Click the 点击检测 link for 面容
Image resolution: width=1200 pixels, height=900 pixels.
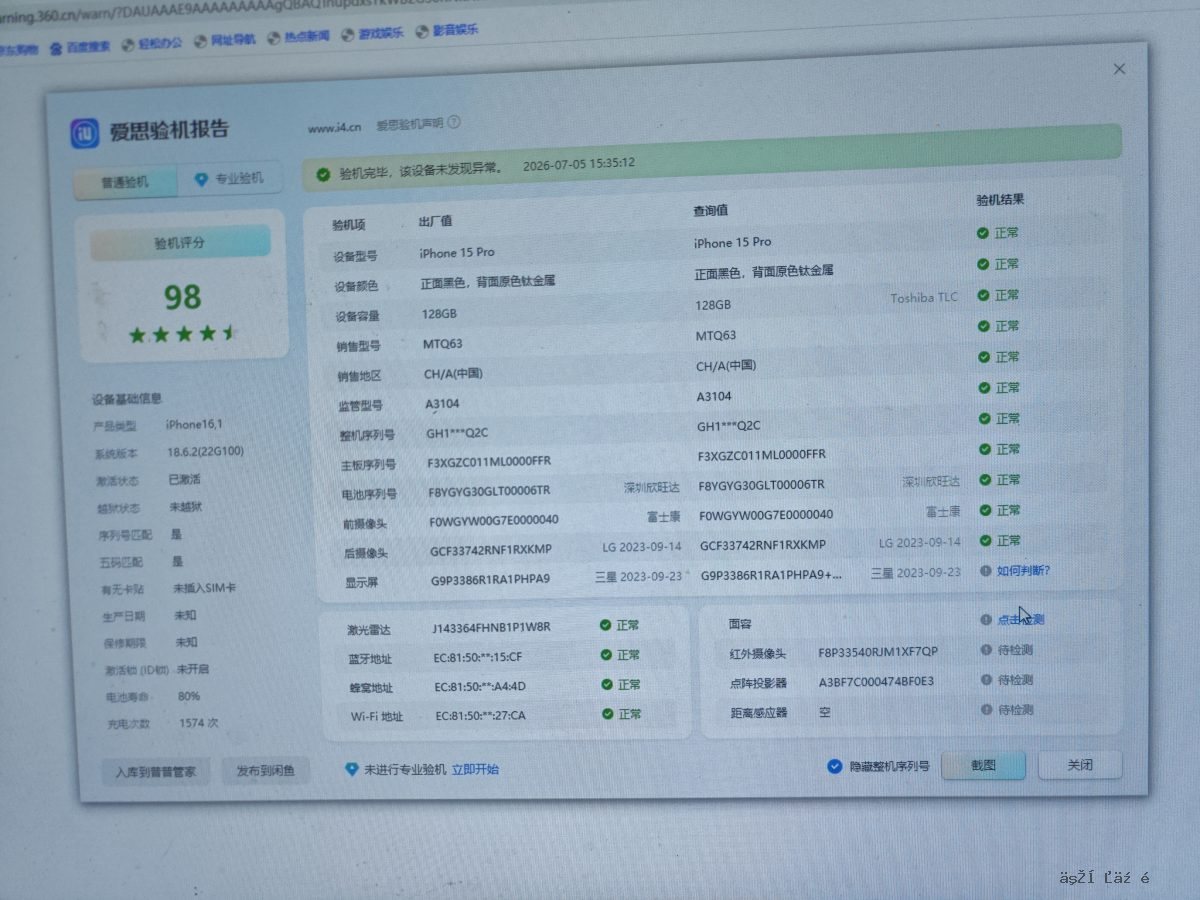coord(1020,619)
